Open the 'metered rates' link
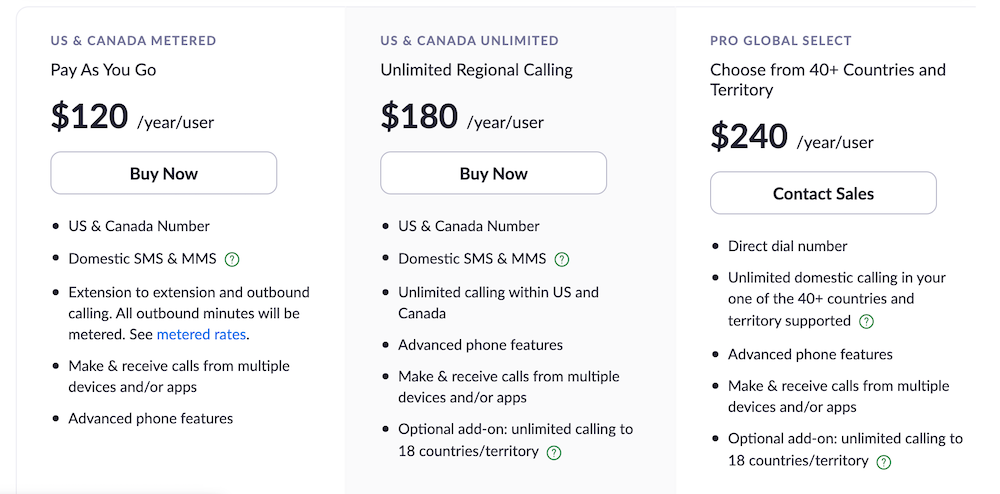This screenshot has width=1000, height=494. pyautogui.click(x=201, y=335)
